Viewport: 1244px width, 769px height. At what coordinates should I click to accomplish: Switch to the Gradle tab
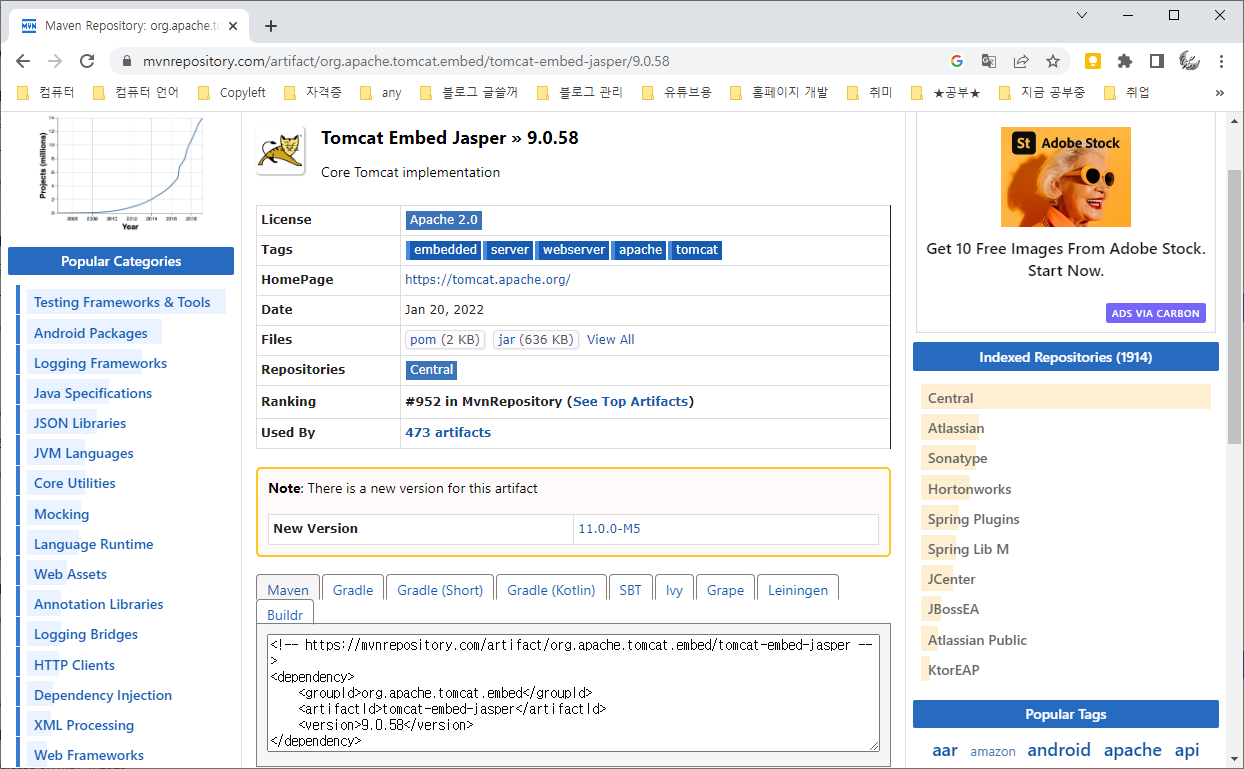[x=353, y=589]
